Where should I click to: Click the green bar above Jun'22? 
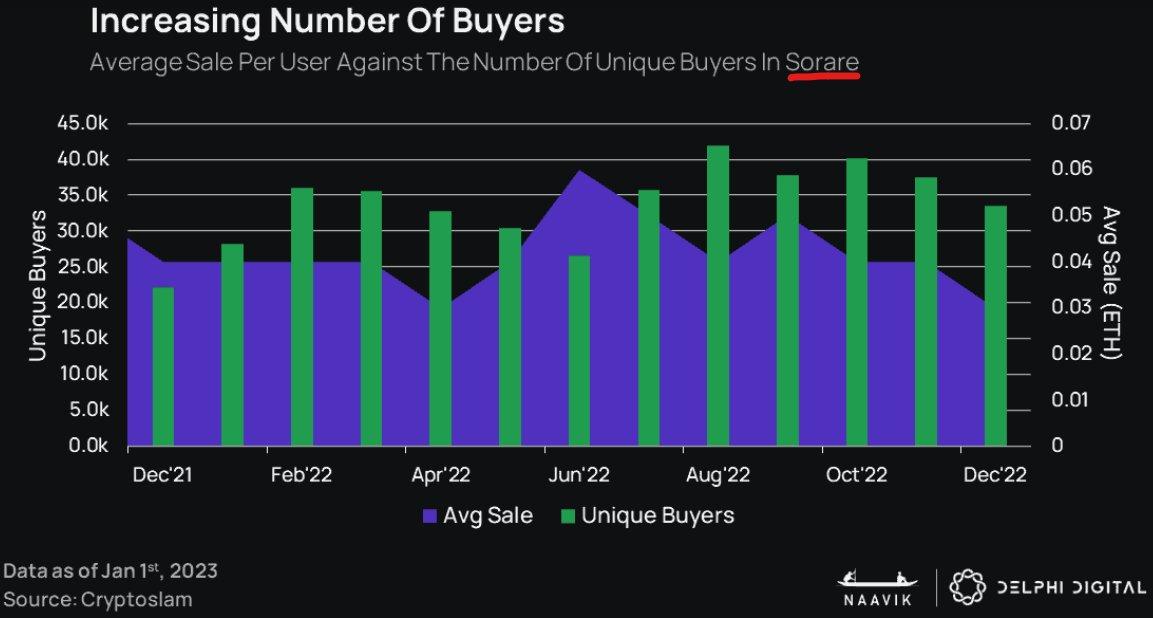(x=579, y=350)
